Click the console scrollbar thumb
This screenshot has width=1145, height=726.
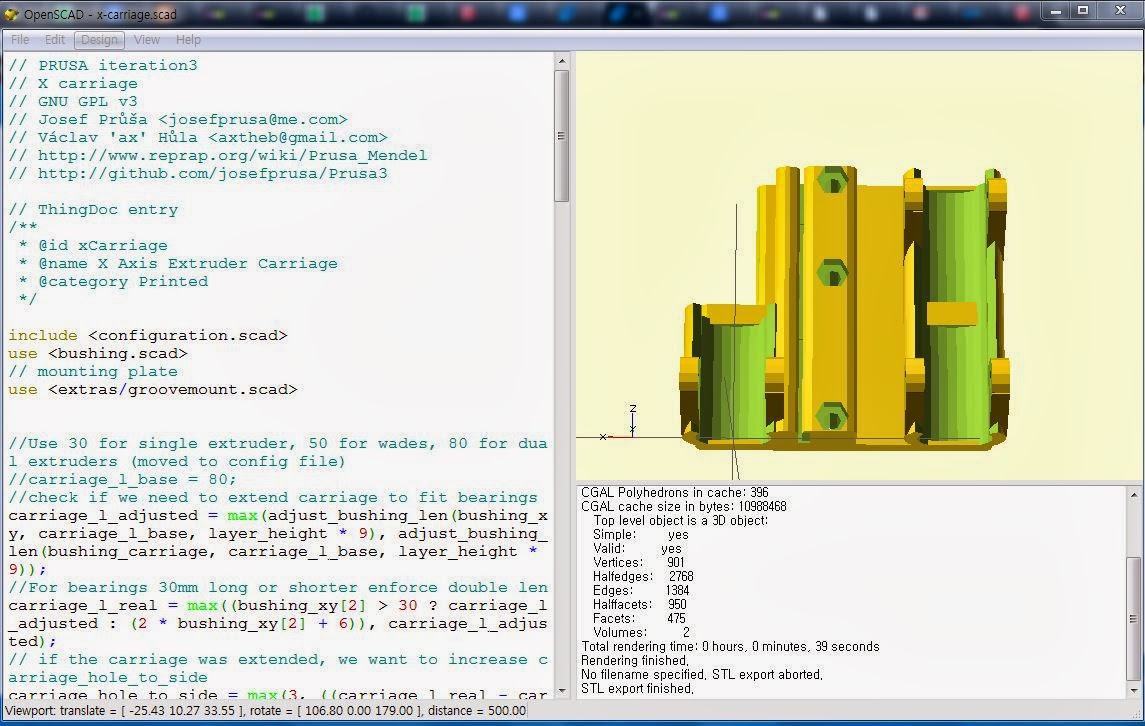1133,619
